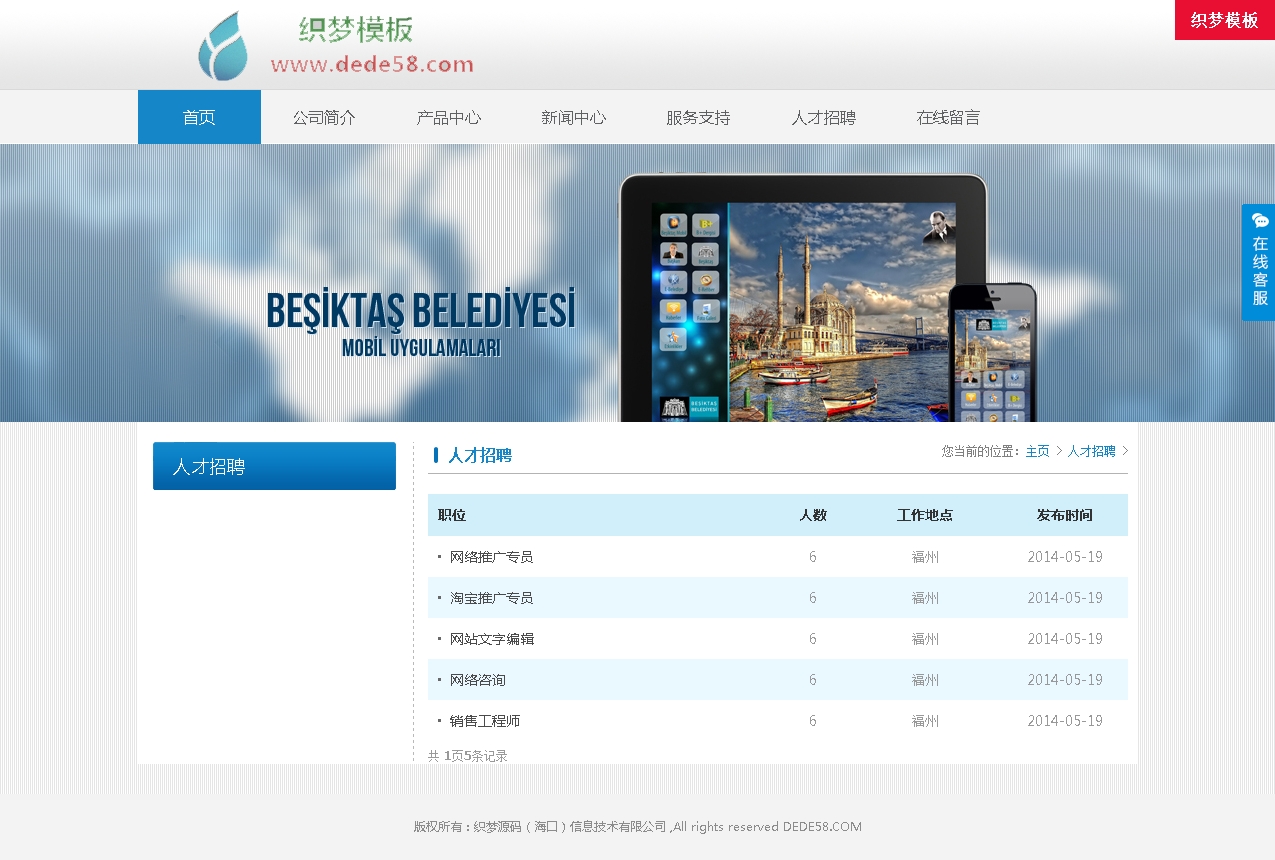Viewport: 1275px width, 860px height.
Task: Click the footer 版权所有 copyright text
Action: pyautogui.click(x=637, y=827)
